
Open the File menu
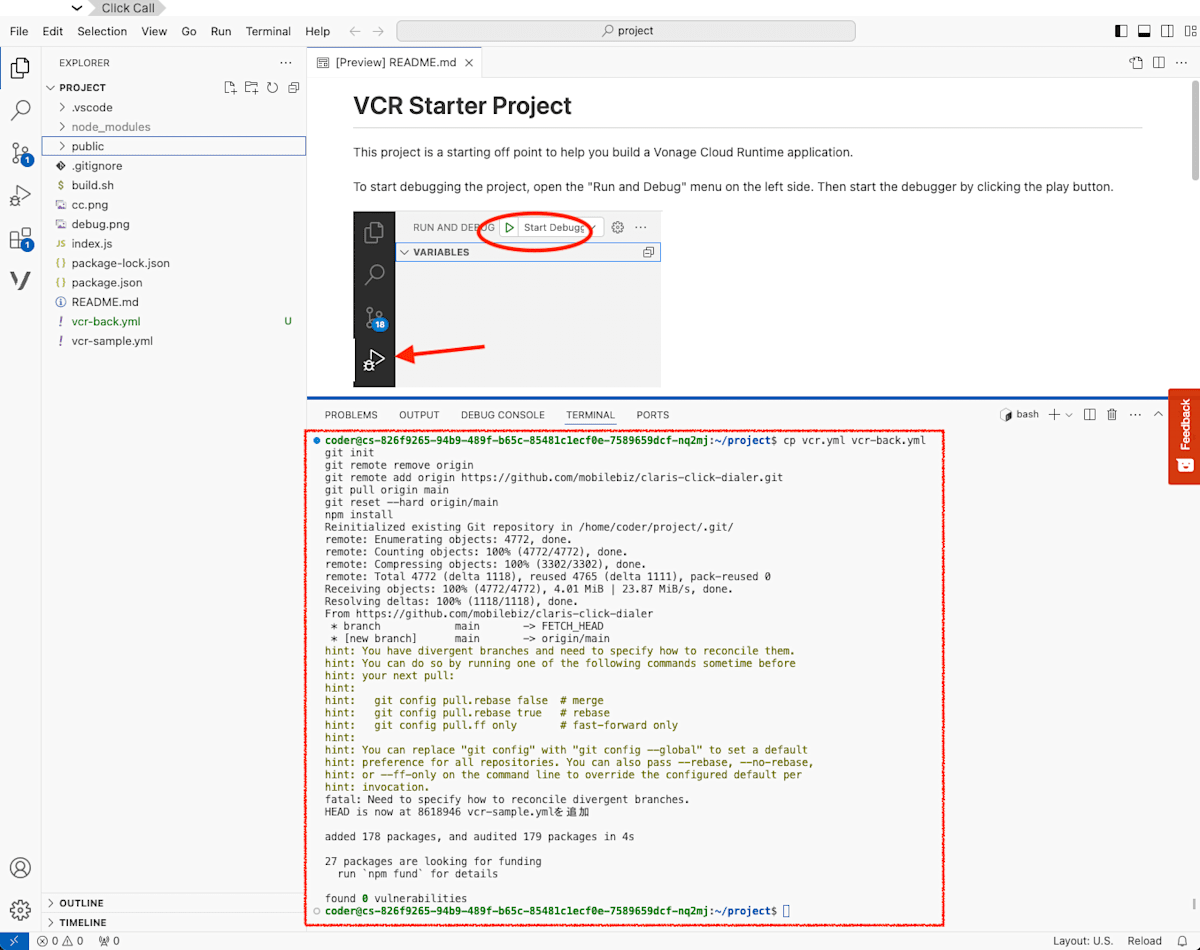(19, 31)
